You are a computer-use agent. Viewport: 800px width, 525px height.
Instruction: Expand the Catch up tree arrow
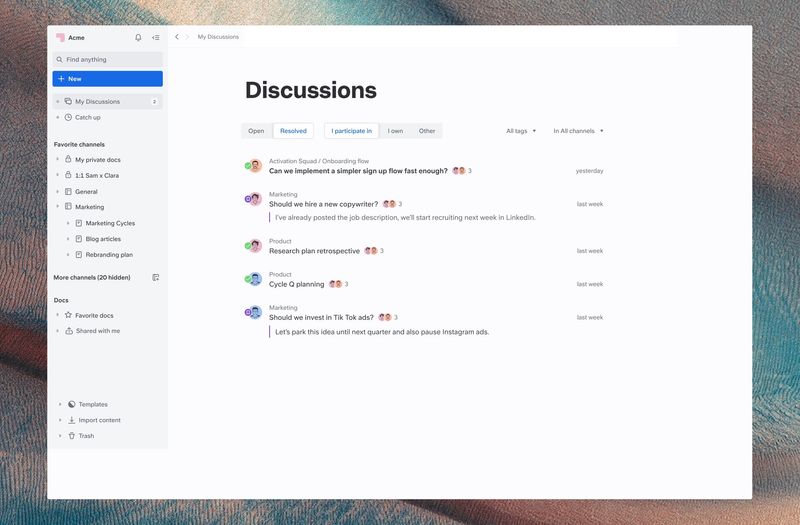click(x=58, y=117)
